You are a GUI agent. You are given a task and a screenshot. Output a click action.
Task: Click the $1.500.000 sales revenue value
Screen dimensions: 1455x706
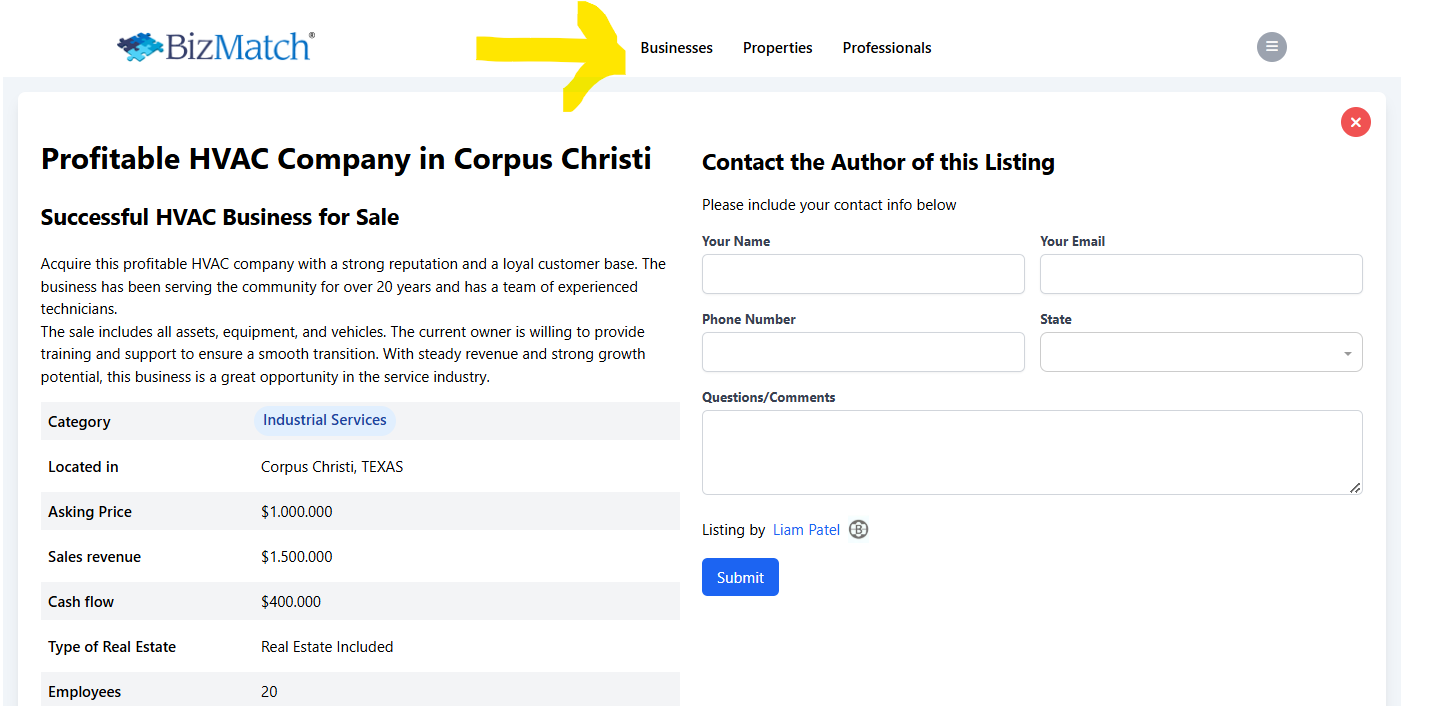296,557
